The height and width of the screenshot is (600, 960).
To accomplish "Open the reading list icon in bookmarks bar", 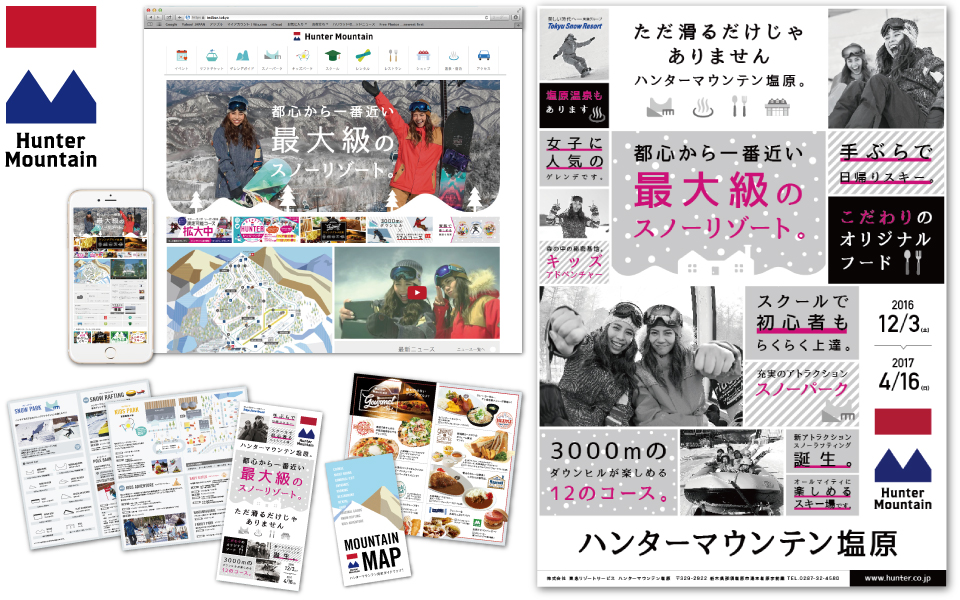I will [150, 24].
